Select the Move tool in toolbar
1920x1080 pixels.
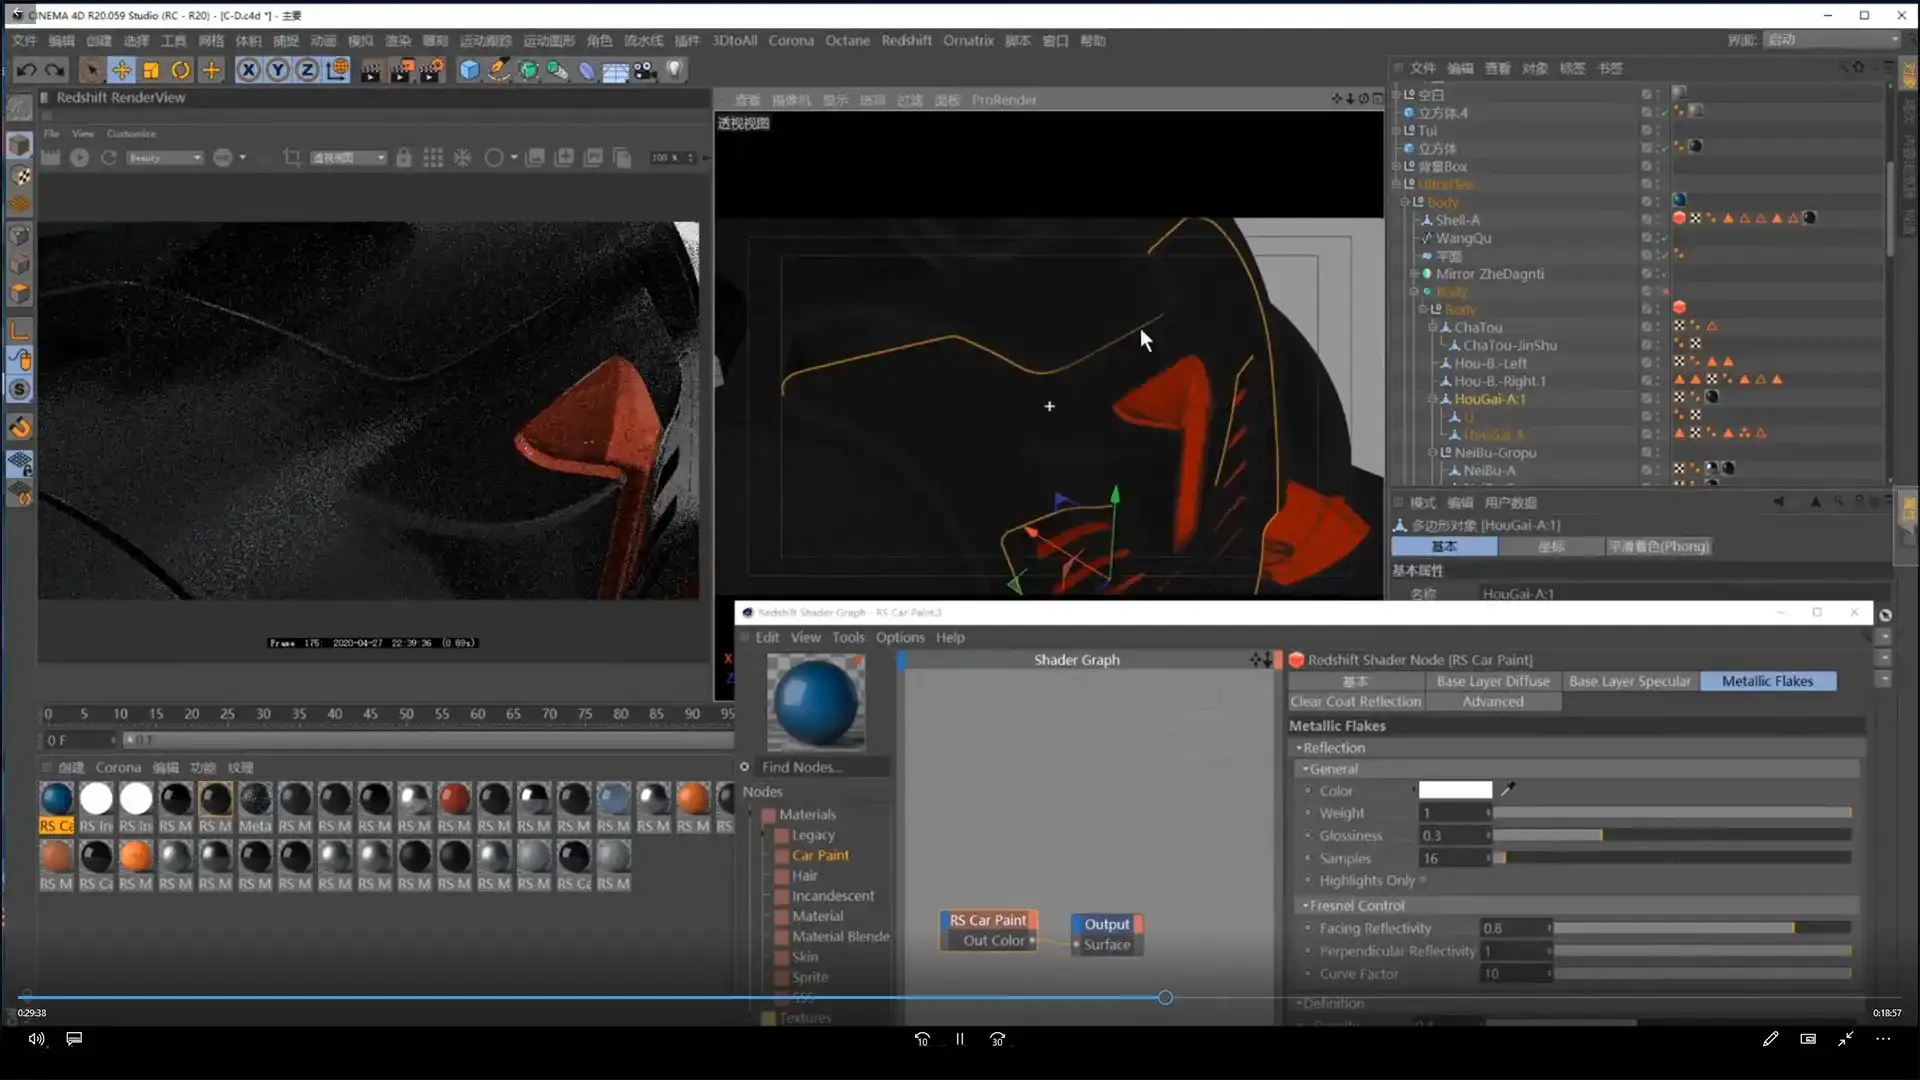pyautogui.click(x=121, y=70)
